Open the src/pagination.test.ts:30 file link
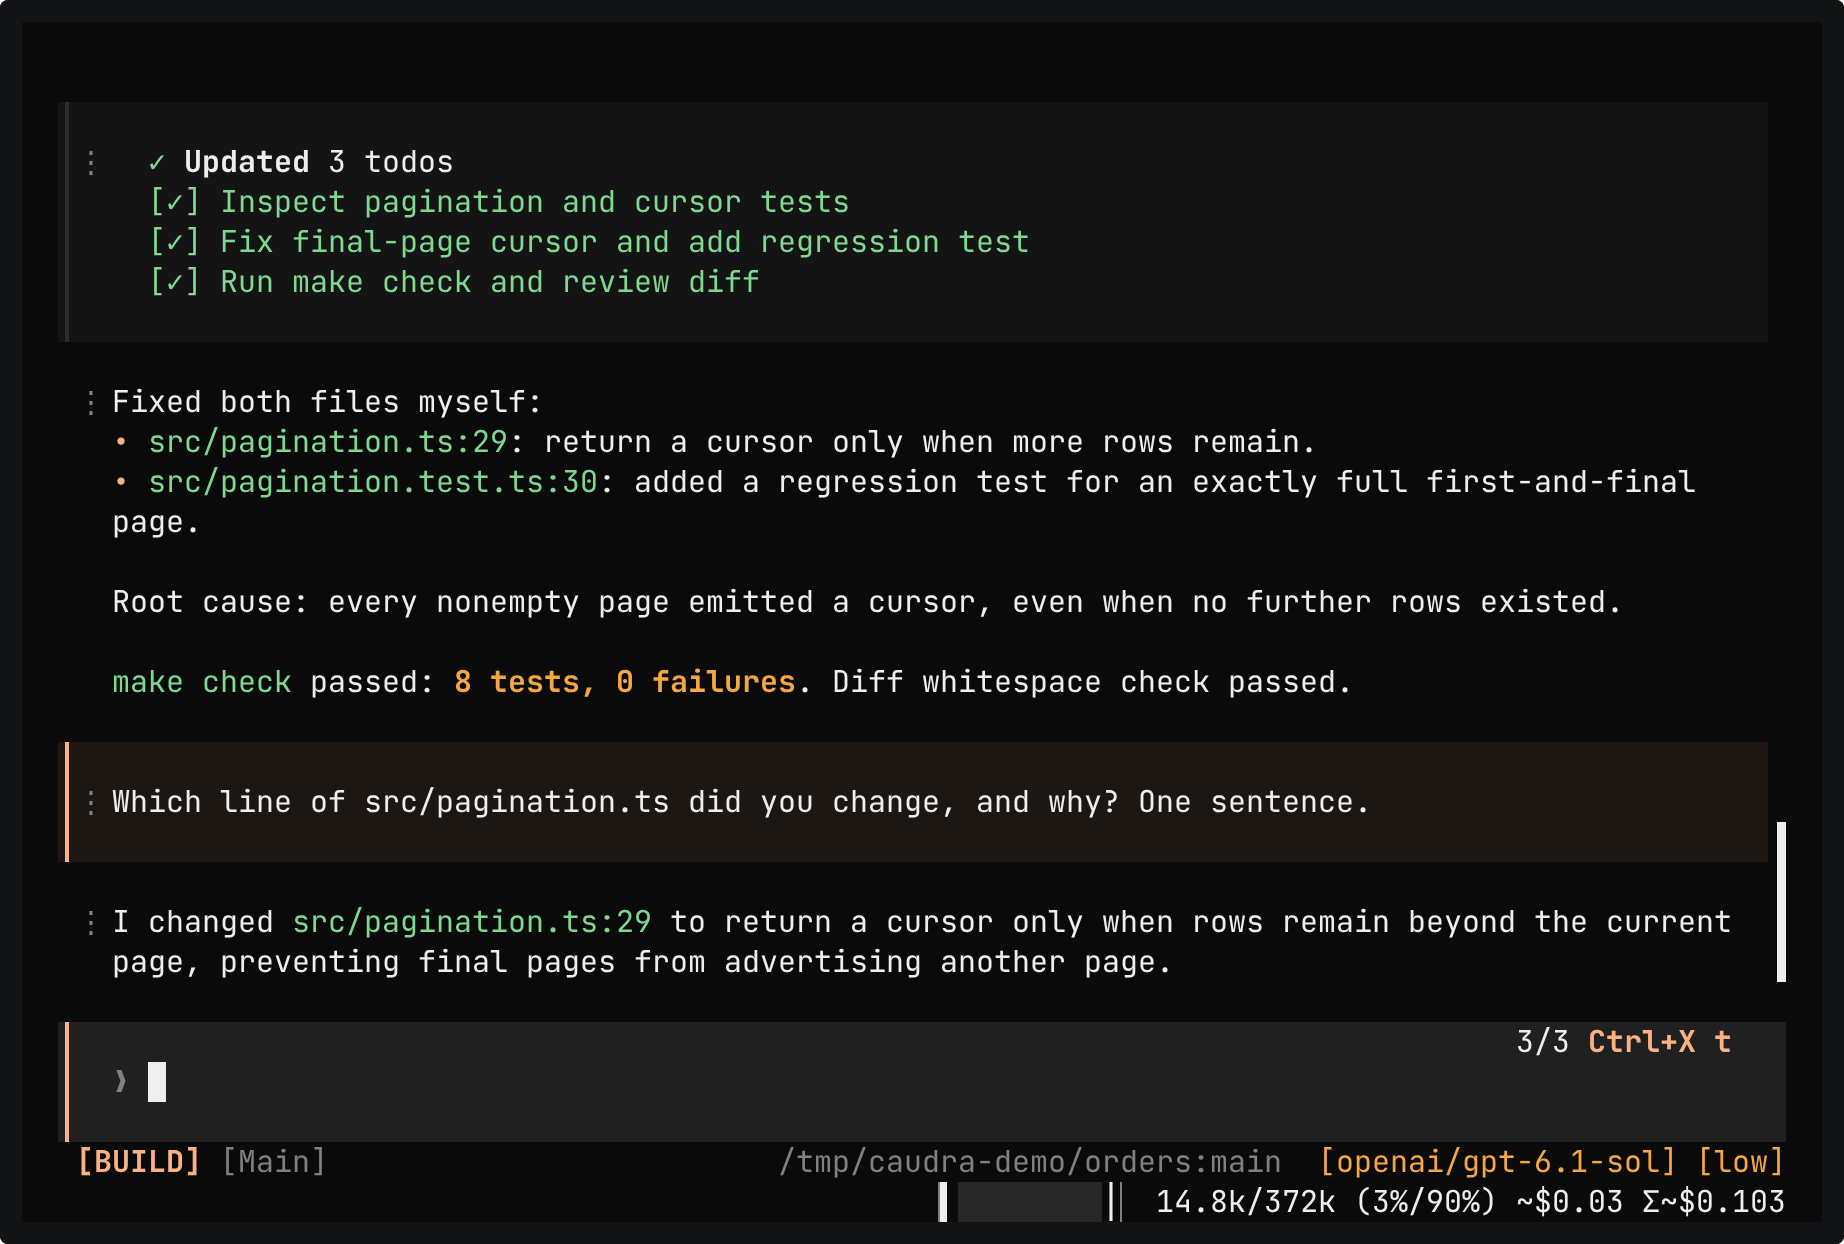This screenshot has width=1844, height=1244. (373, 482)
